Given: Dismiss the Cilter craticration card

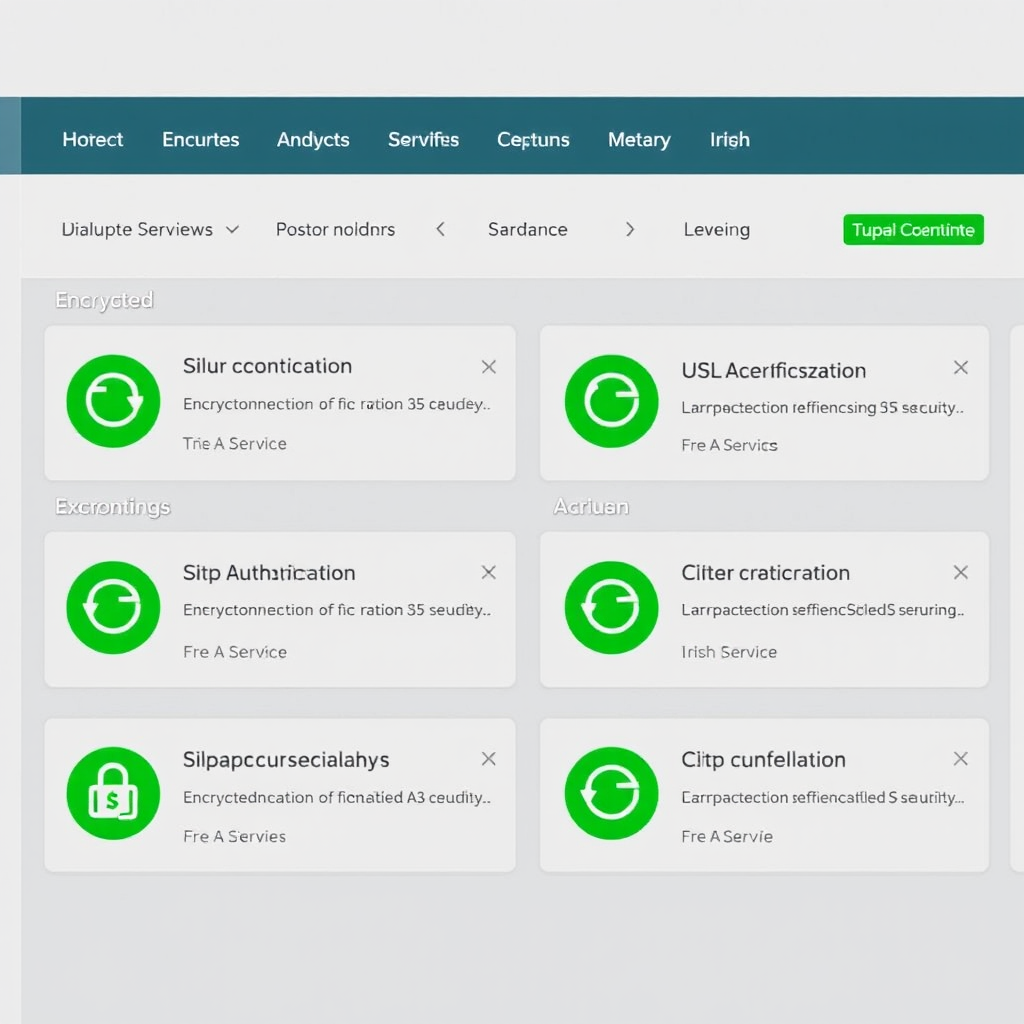Looking at the screenshot, I should click(961, 573).
